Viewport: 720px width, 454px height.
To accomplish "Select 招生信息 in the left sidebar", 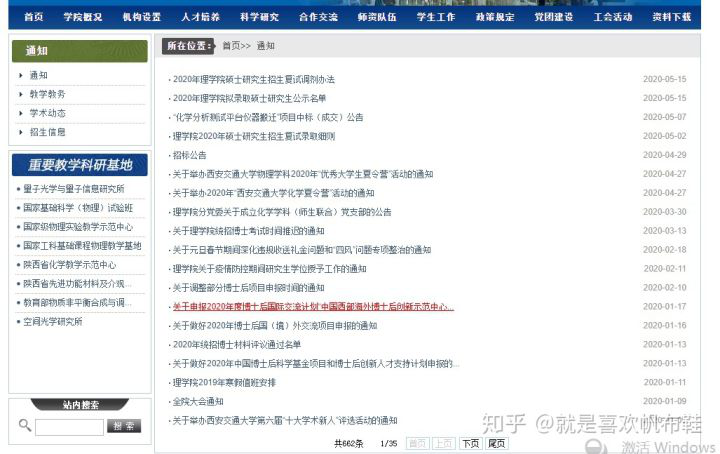I will [47, 132].
